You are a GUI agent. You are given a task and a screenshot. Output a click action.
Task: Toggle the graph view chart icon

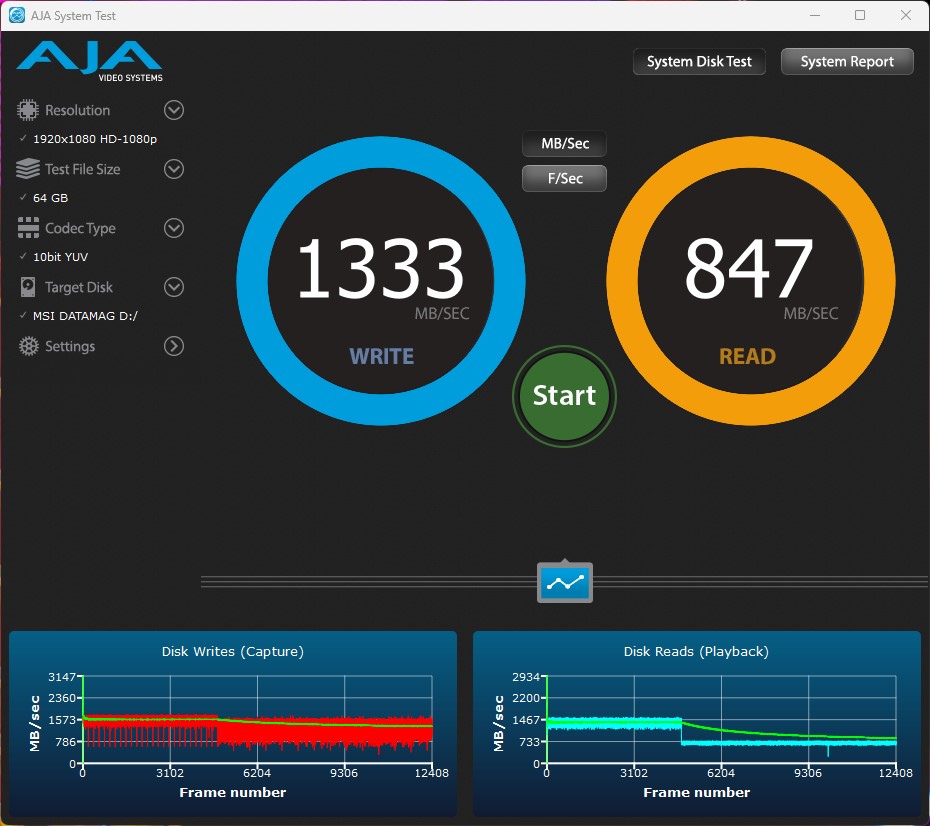[x=565, y=582]
